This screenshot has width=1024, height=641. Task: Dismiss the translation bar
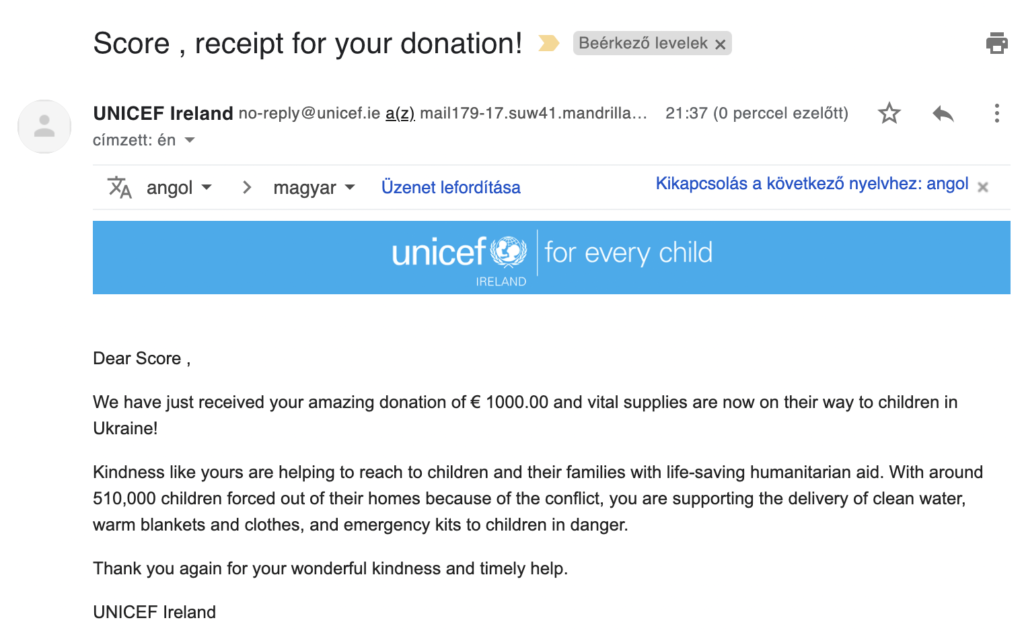point(983,187)
